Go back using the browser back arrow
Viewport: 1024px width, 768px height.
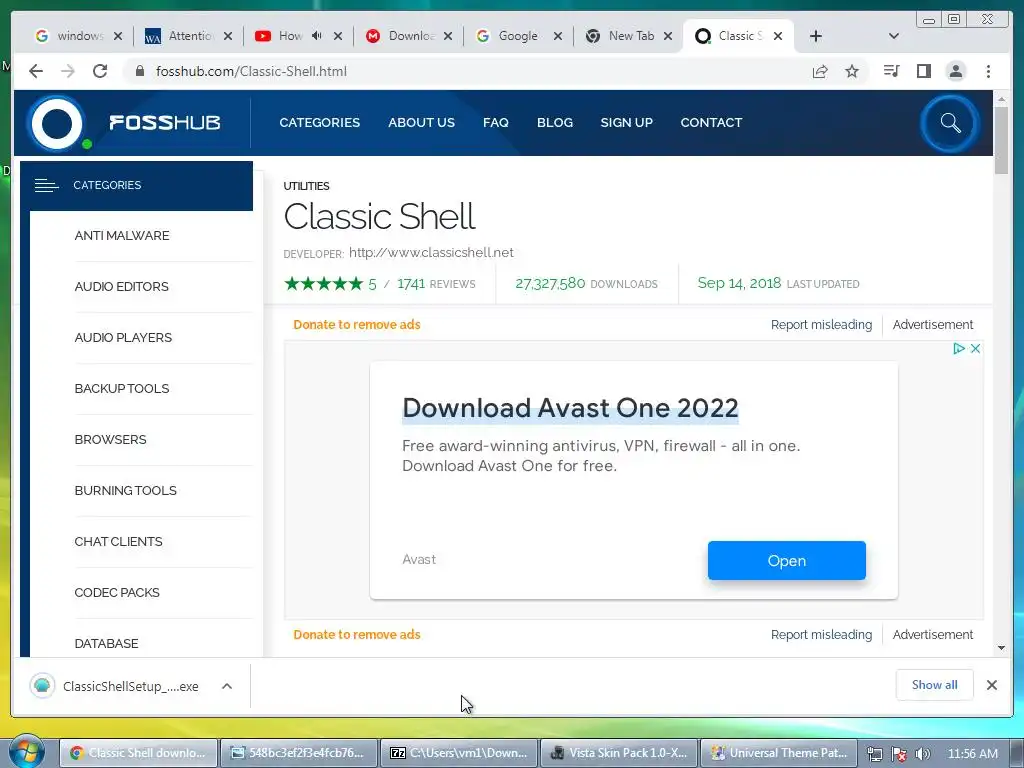tap(36, 71)
